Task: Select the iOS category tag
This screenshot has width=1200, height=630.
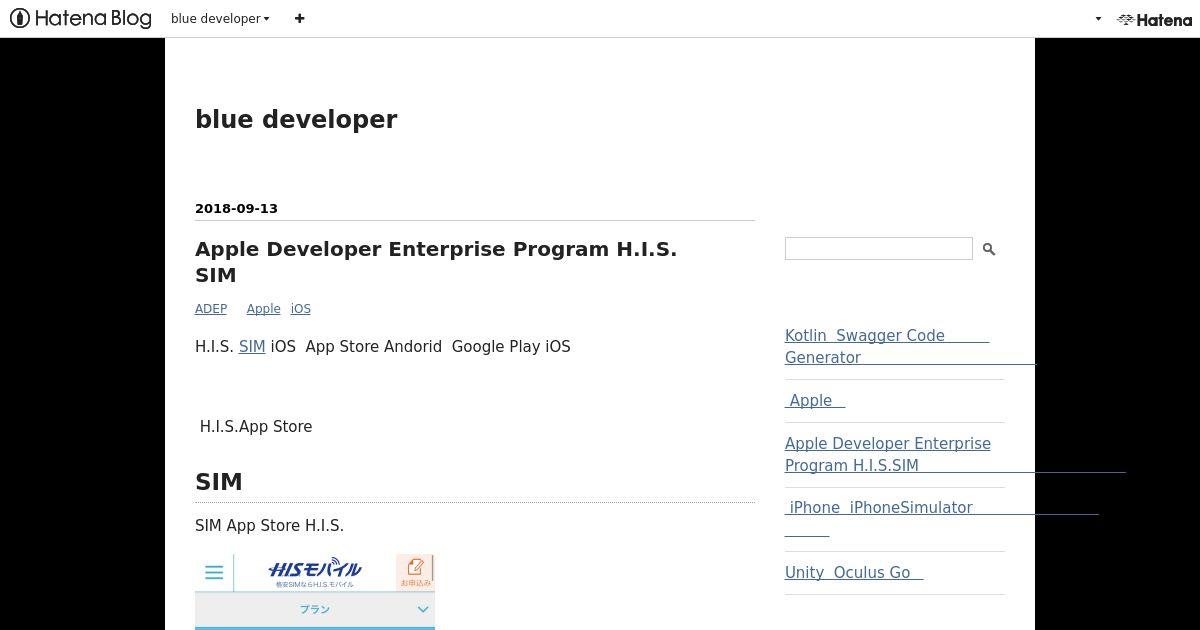Action: tap(301, 309)
